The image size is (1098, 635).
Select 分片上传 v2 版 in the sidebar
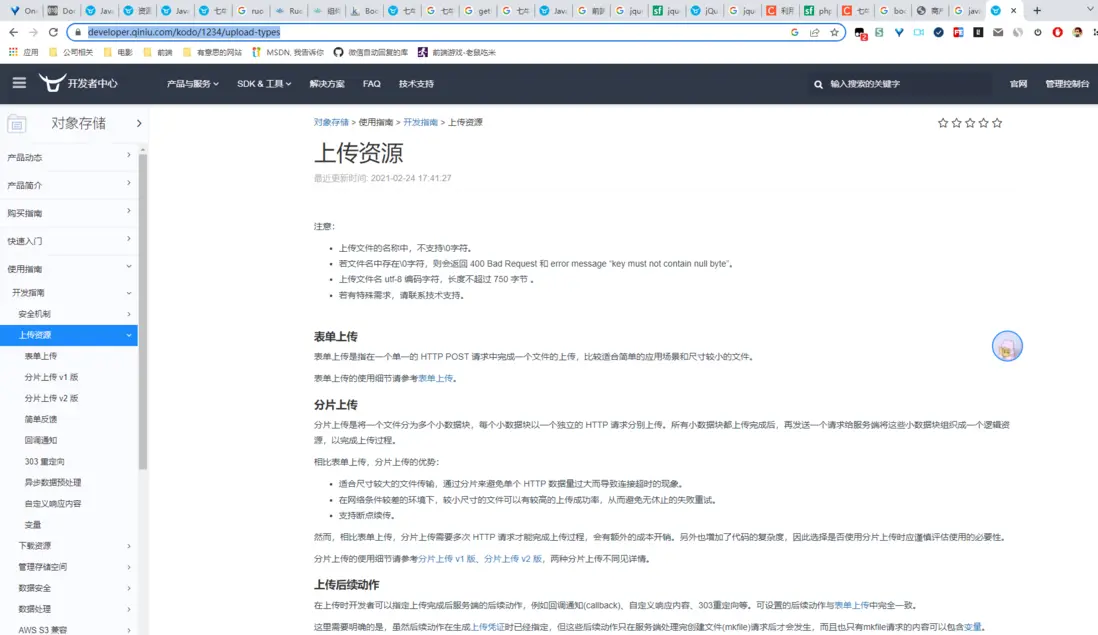51,398
